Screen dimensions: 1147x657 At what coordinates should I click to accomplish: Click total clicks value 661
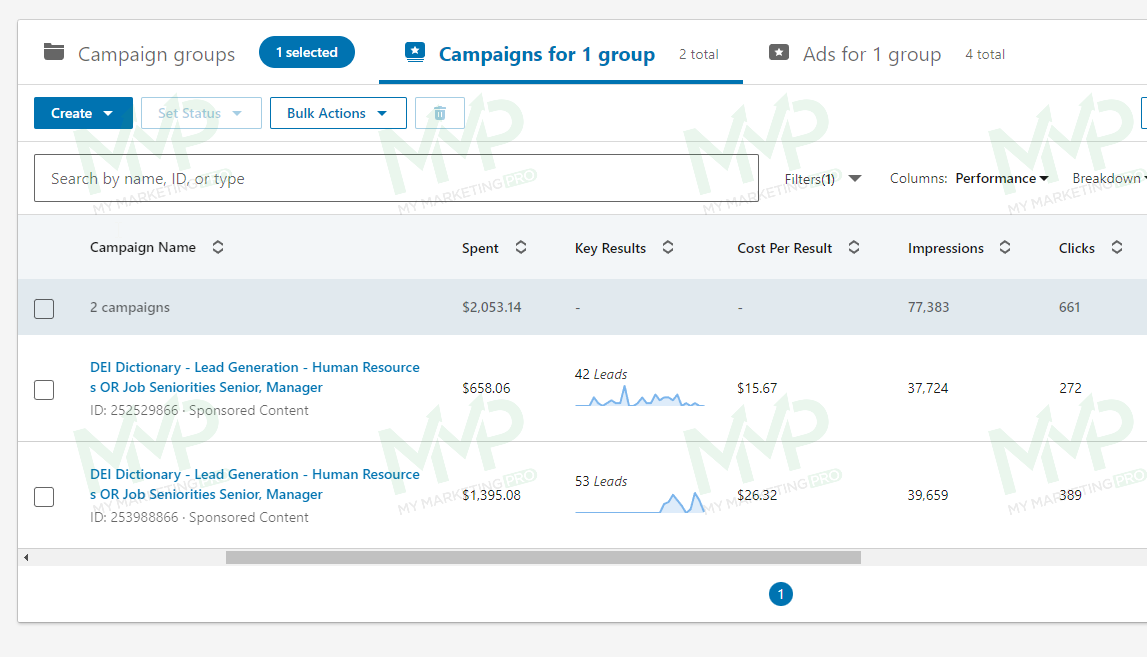tap(1069, 307)
